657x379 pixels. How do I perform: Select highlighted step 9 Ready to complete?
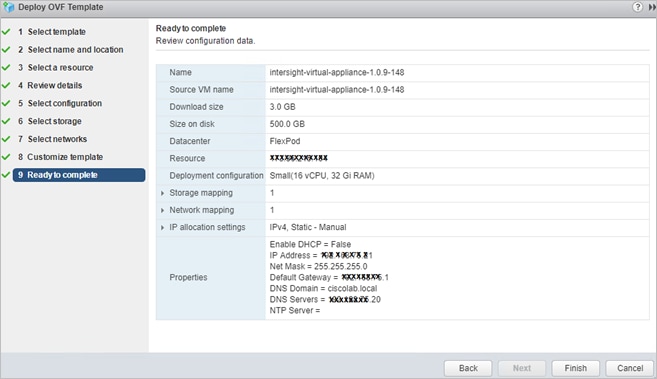pyautogui.click(x=79, y=175)
